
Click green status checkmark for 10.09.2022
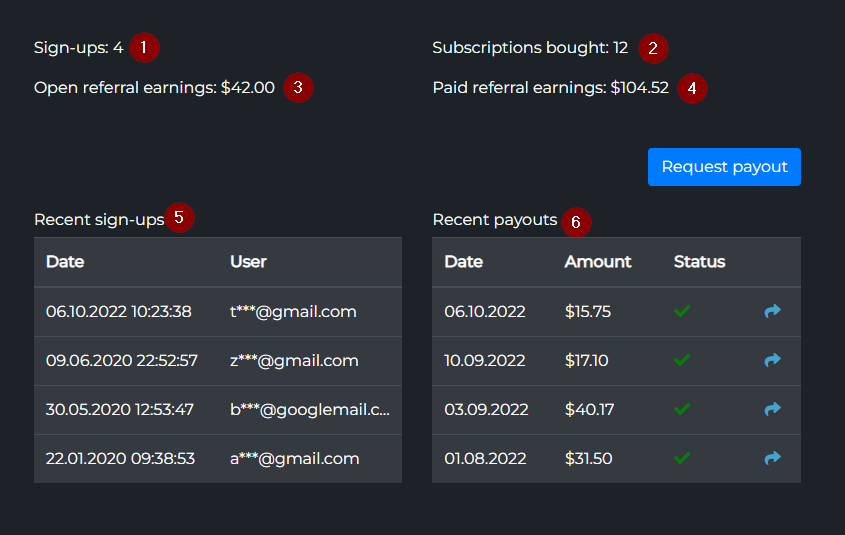coord(682,360)
